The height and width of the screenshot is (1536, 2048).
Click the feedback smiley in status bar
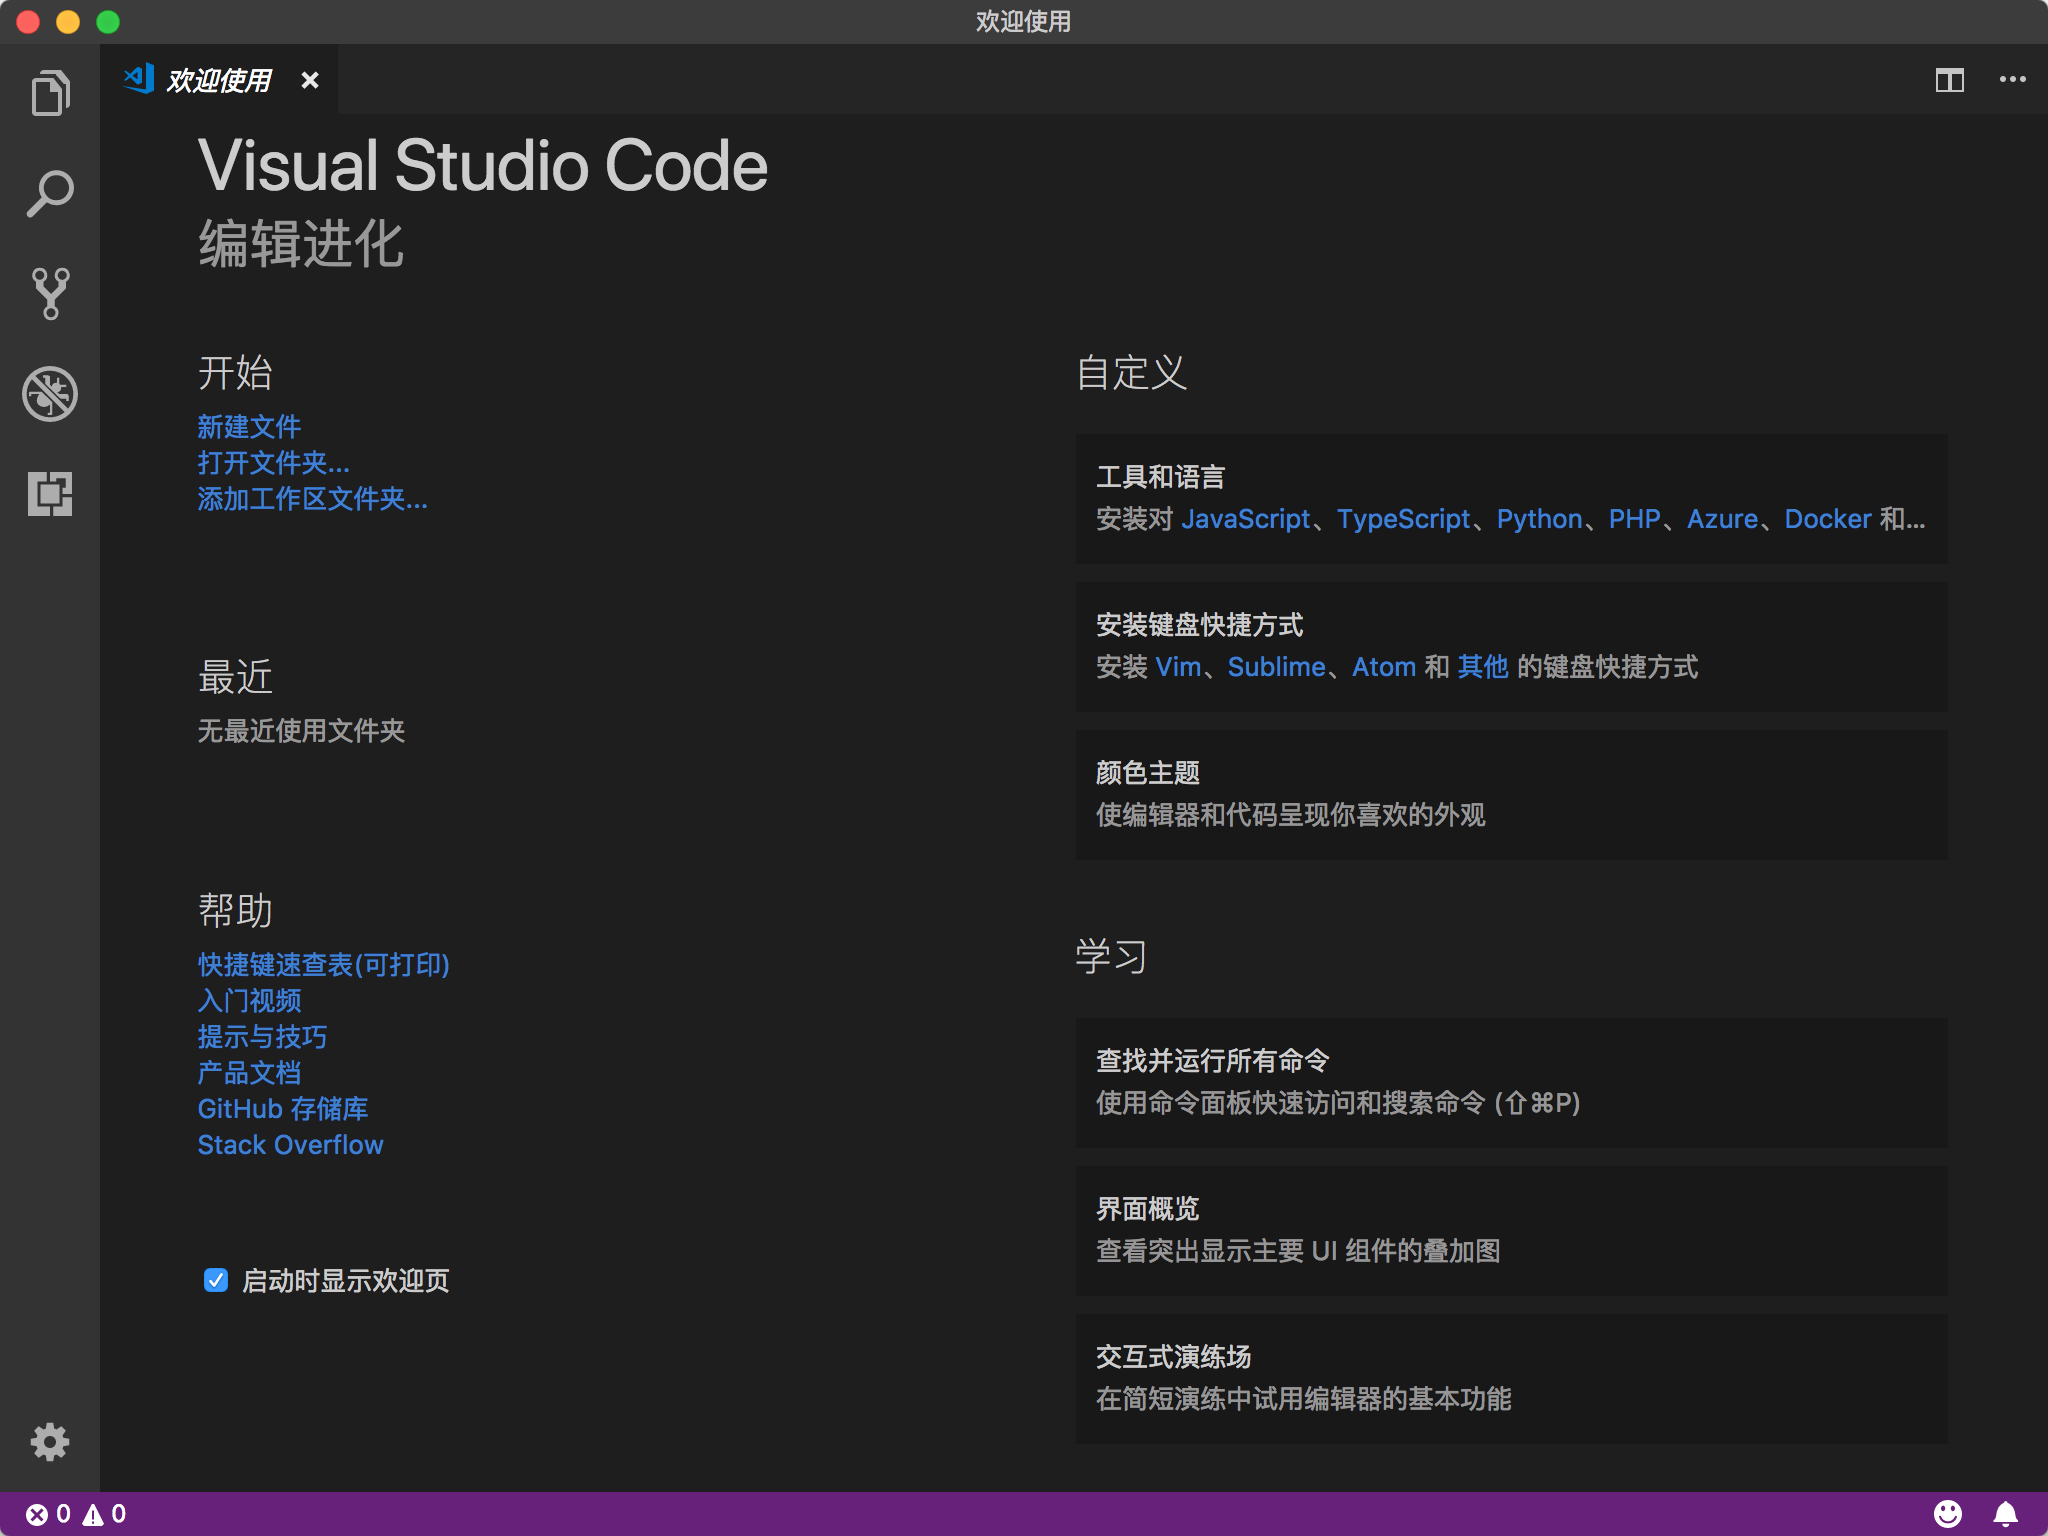(1947, 1515)
